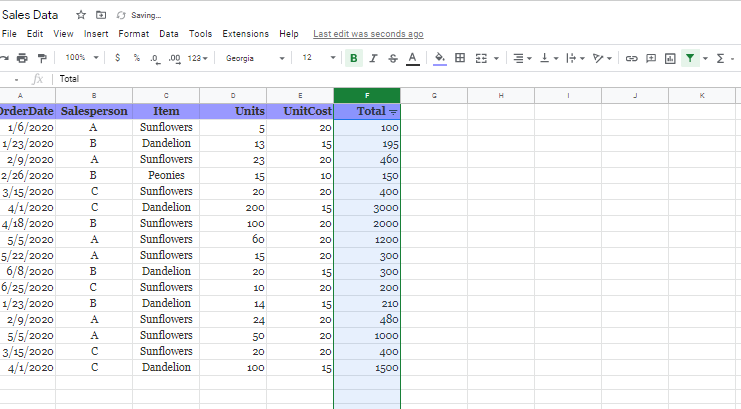This screenshot has height=409, width=741.
Task: Click the Sales Data document title
Action: point(30,15)
